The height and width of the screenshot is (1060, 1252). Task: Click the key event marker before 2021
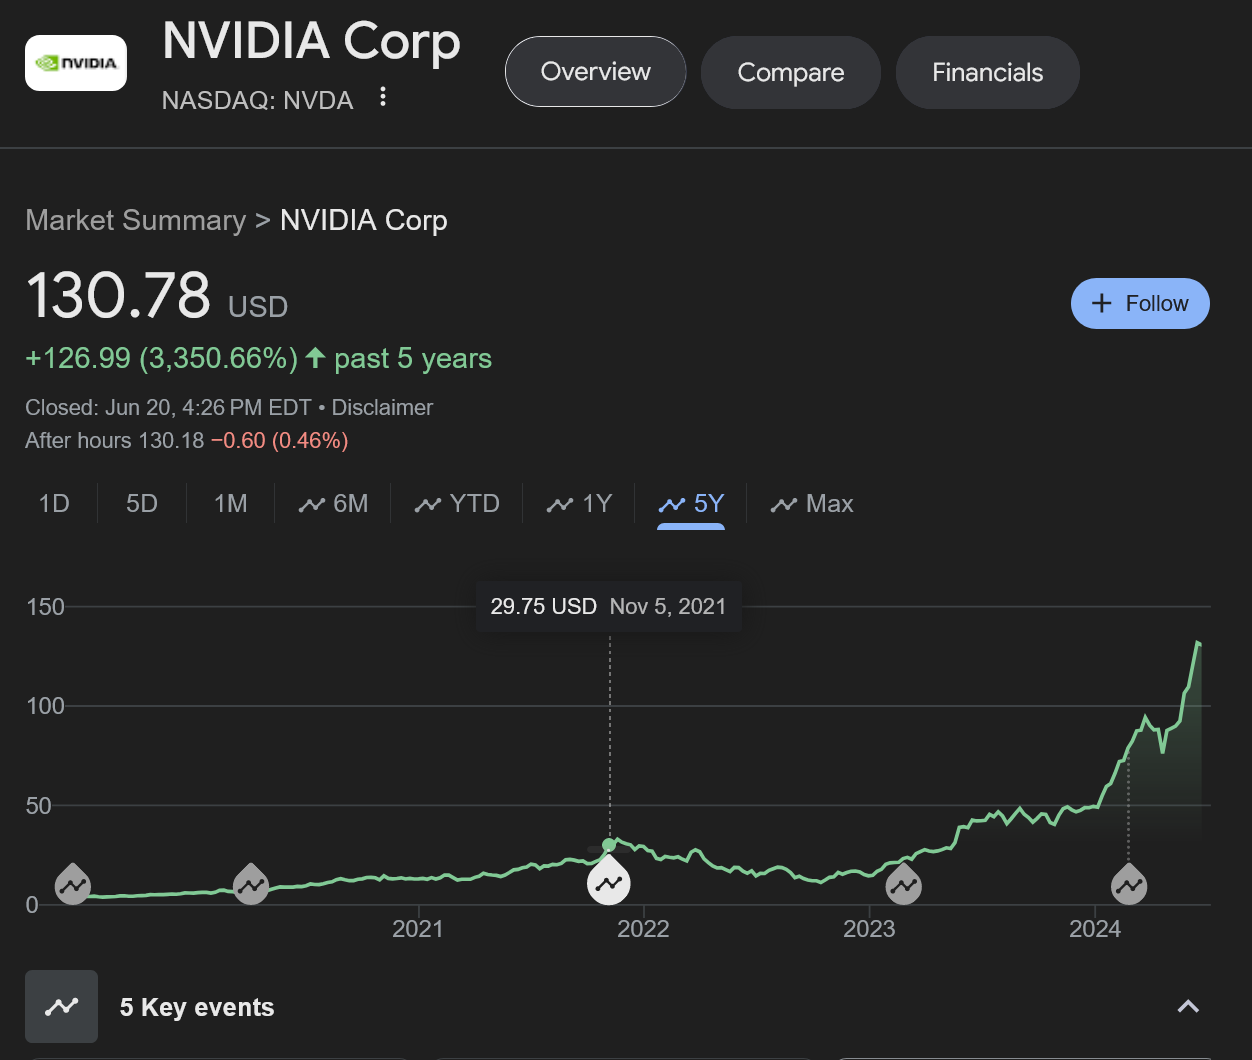tap(251, 884)
